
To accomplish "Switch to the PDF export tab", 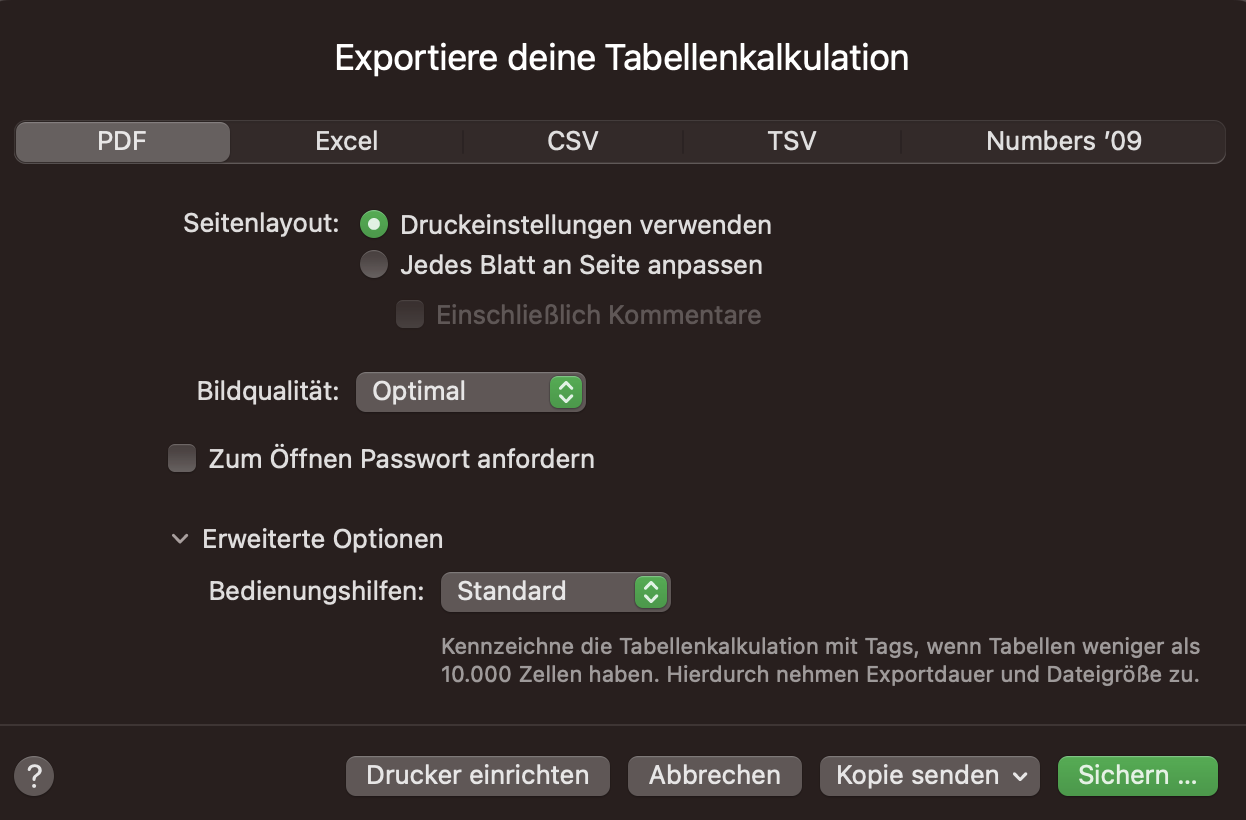I will [122, 142].
